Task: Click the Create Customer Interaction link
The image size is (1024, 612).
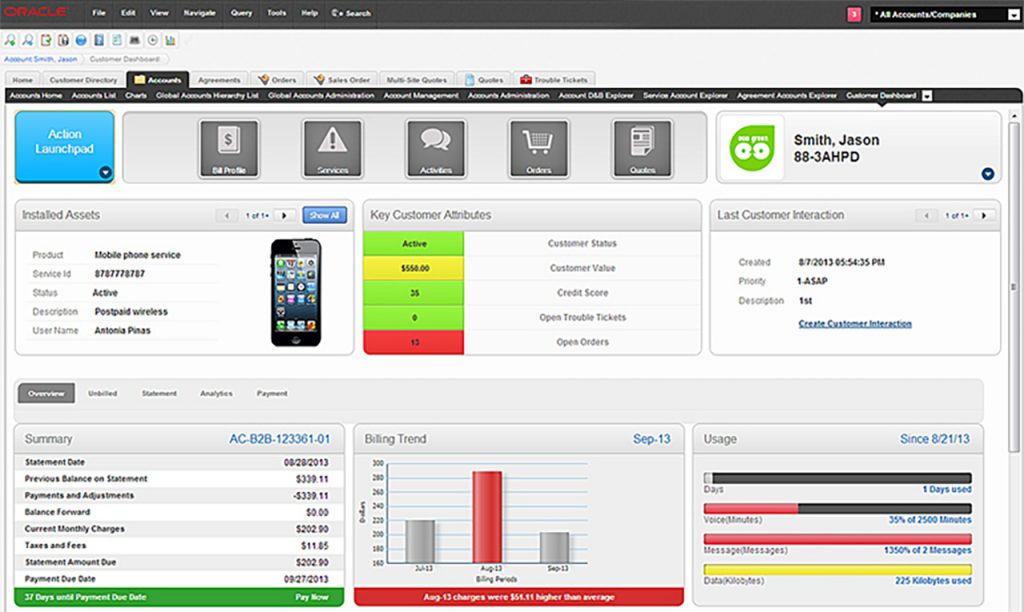Action: click(854, 324)
